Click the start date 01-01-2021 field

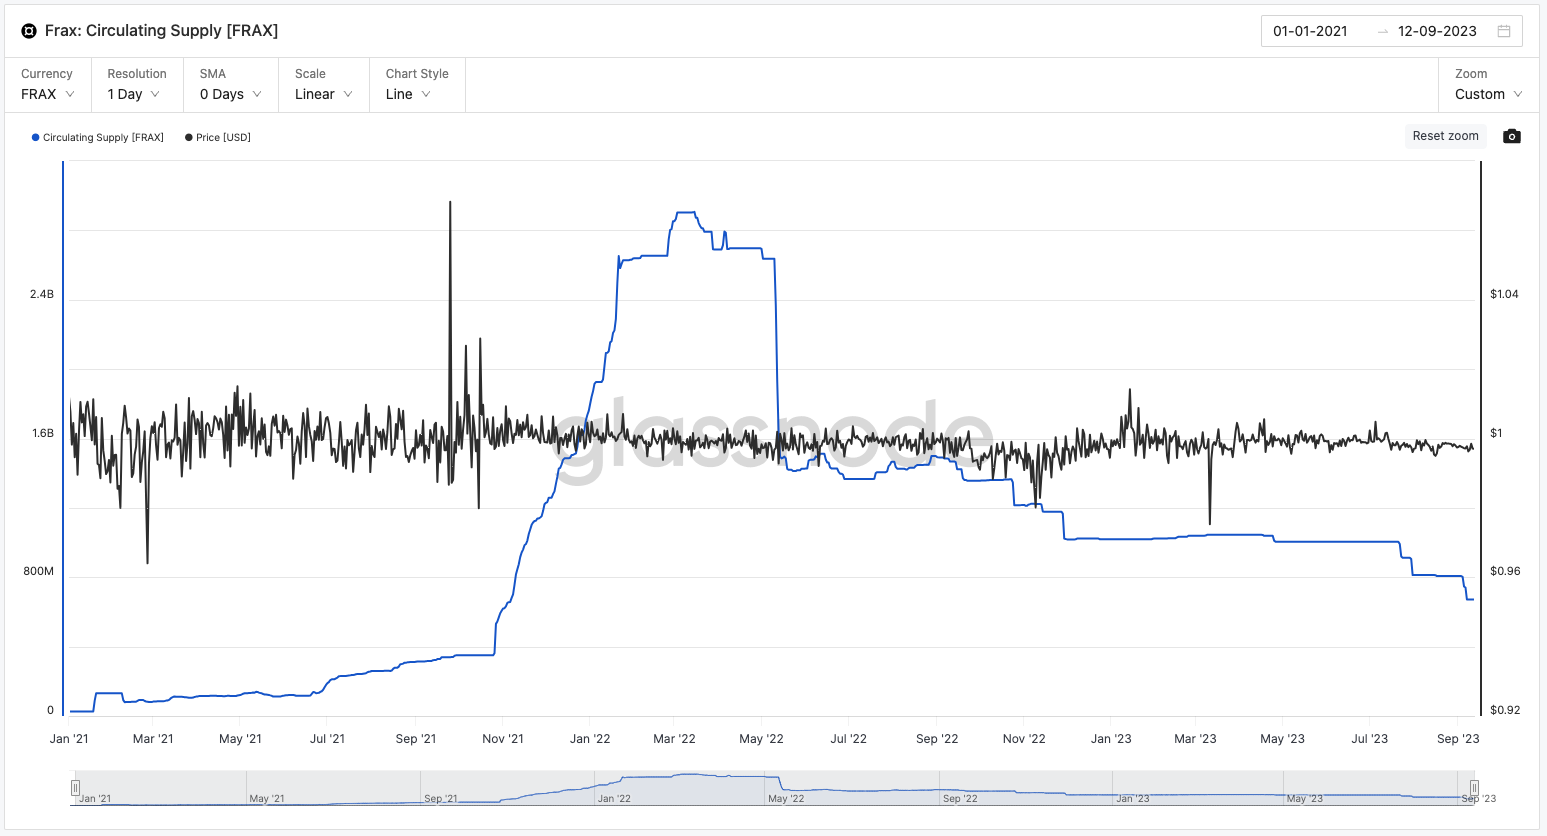[1310, 31]
